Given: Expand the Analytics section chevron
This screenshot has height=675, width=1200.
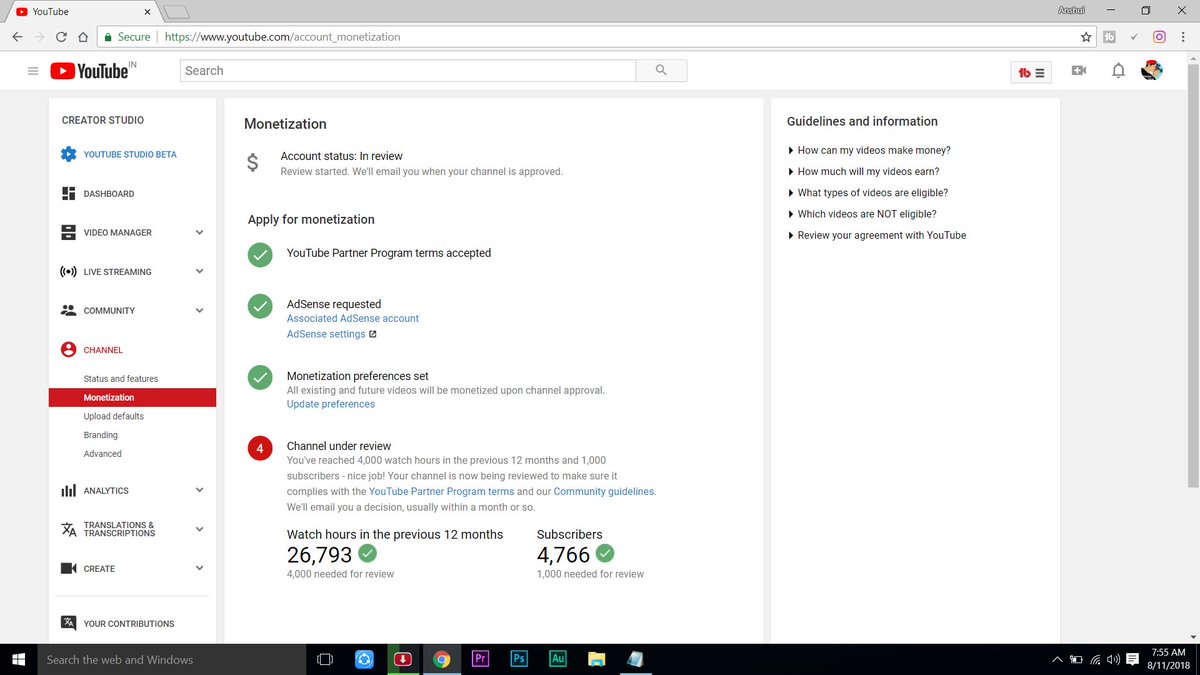Looking at the screenshot, I should [x=199, y=490].
